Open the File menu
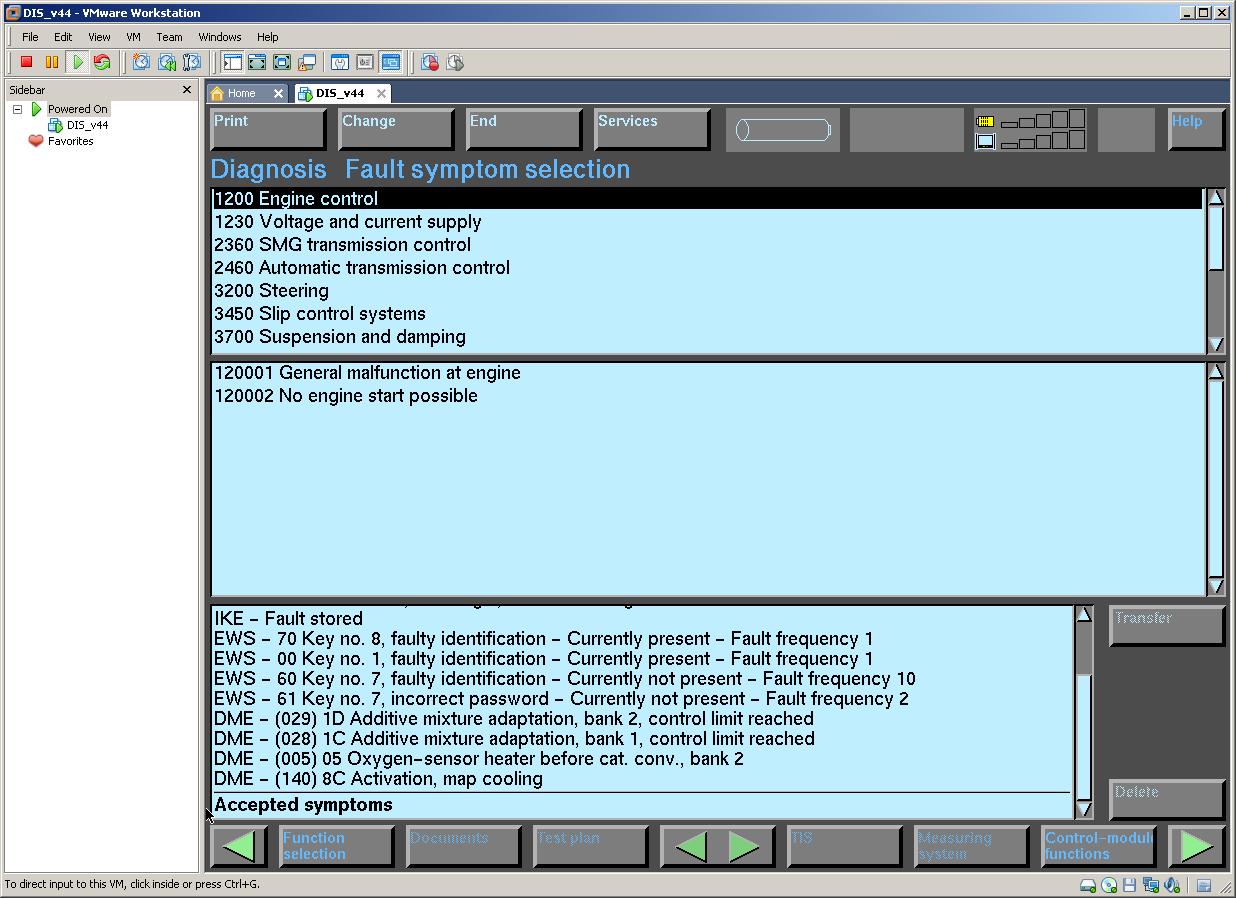The height and width of the screenshot is (898, 1236). pos(30,37)
